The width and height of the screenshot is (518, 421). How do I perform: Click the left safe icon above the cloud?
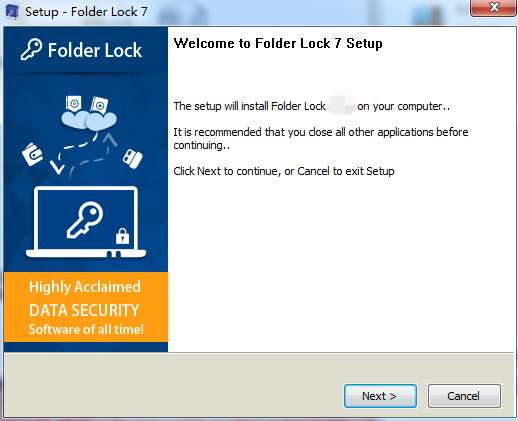point(73,104)
